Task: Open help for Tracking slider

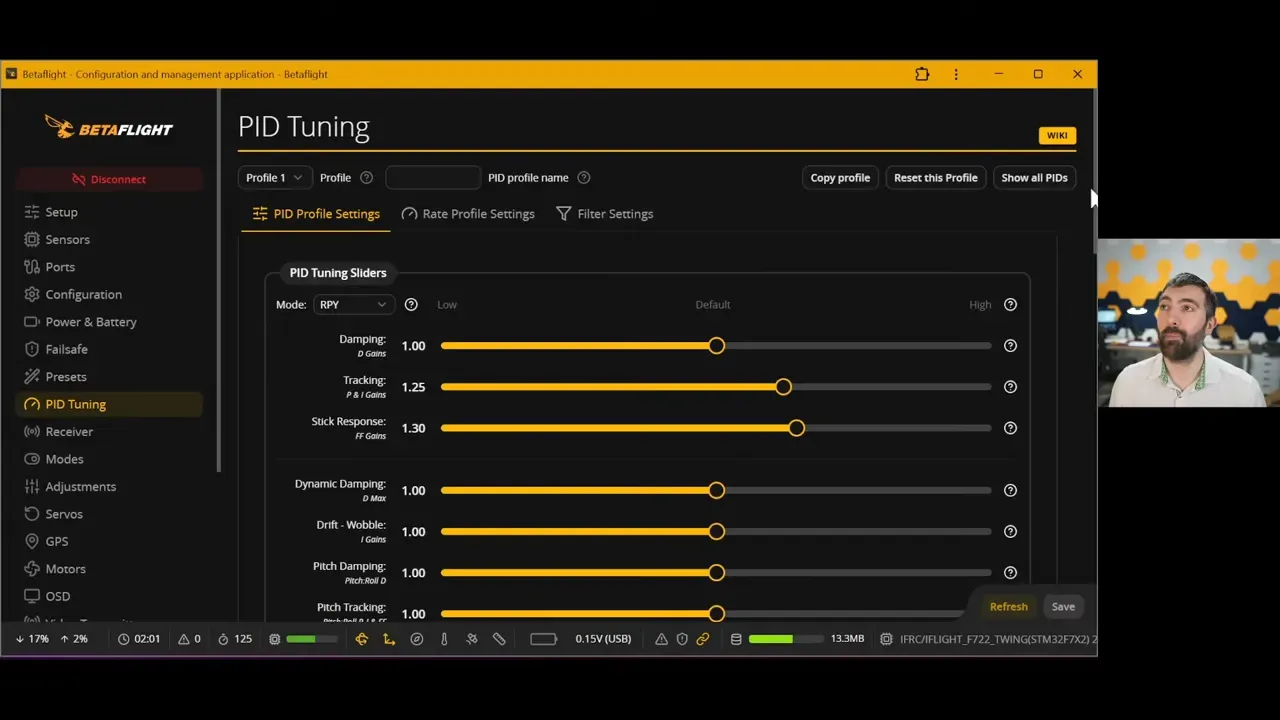Action: [x=1010, y=387]
